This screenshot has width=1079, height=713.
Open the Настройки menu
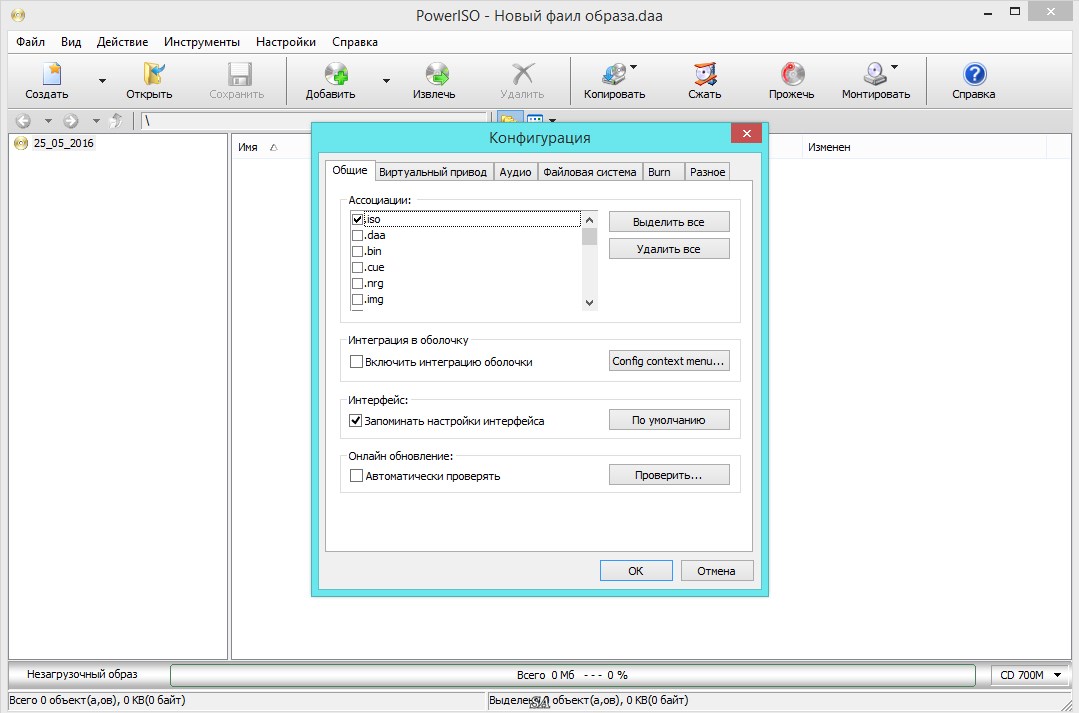pyautogui.click(x=286, y=42)
